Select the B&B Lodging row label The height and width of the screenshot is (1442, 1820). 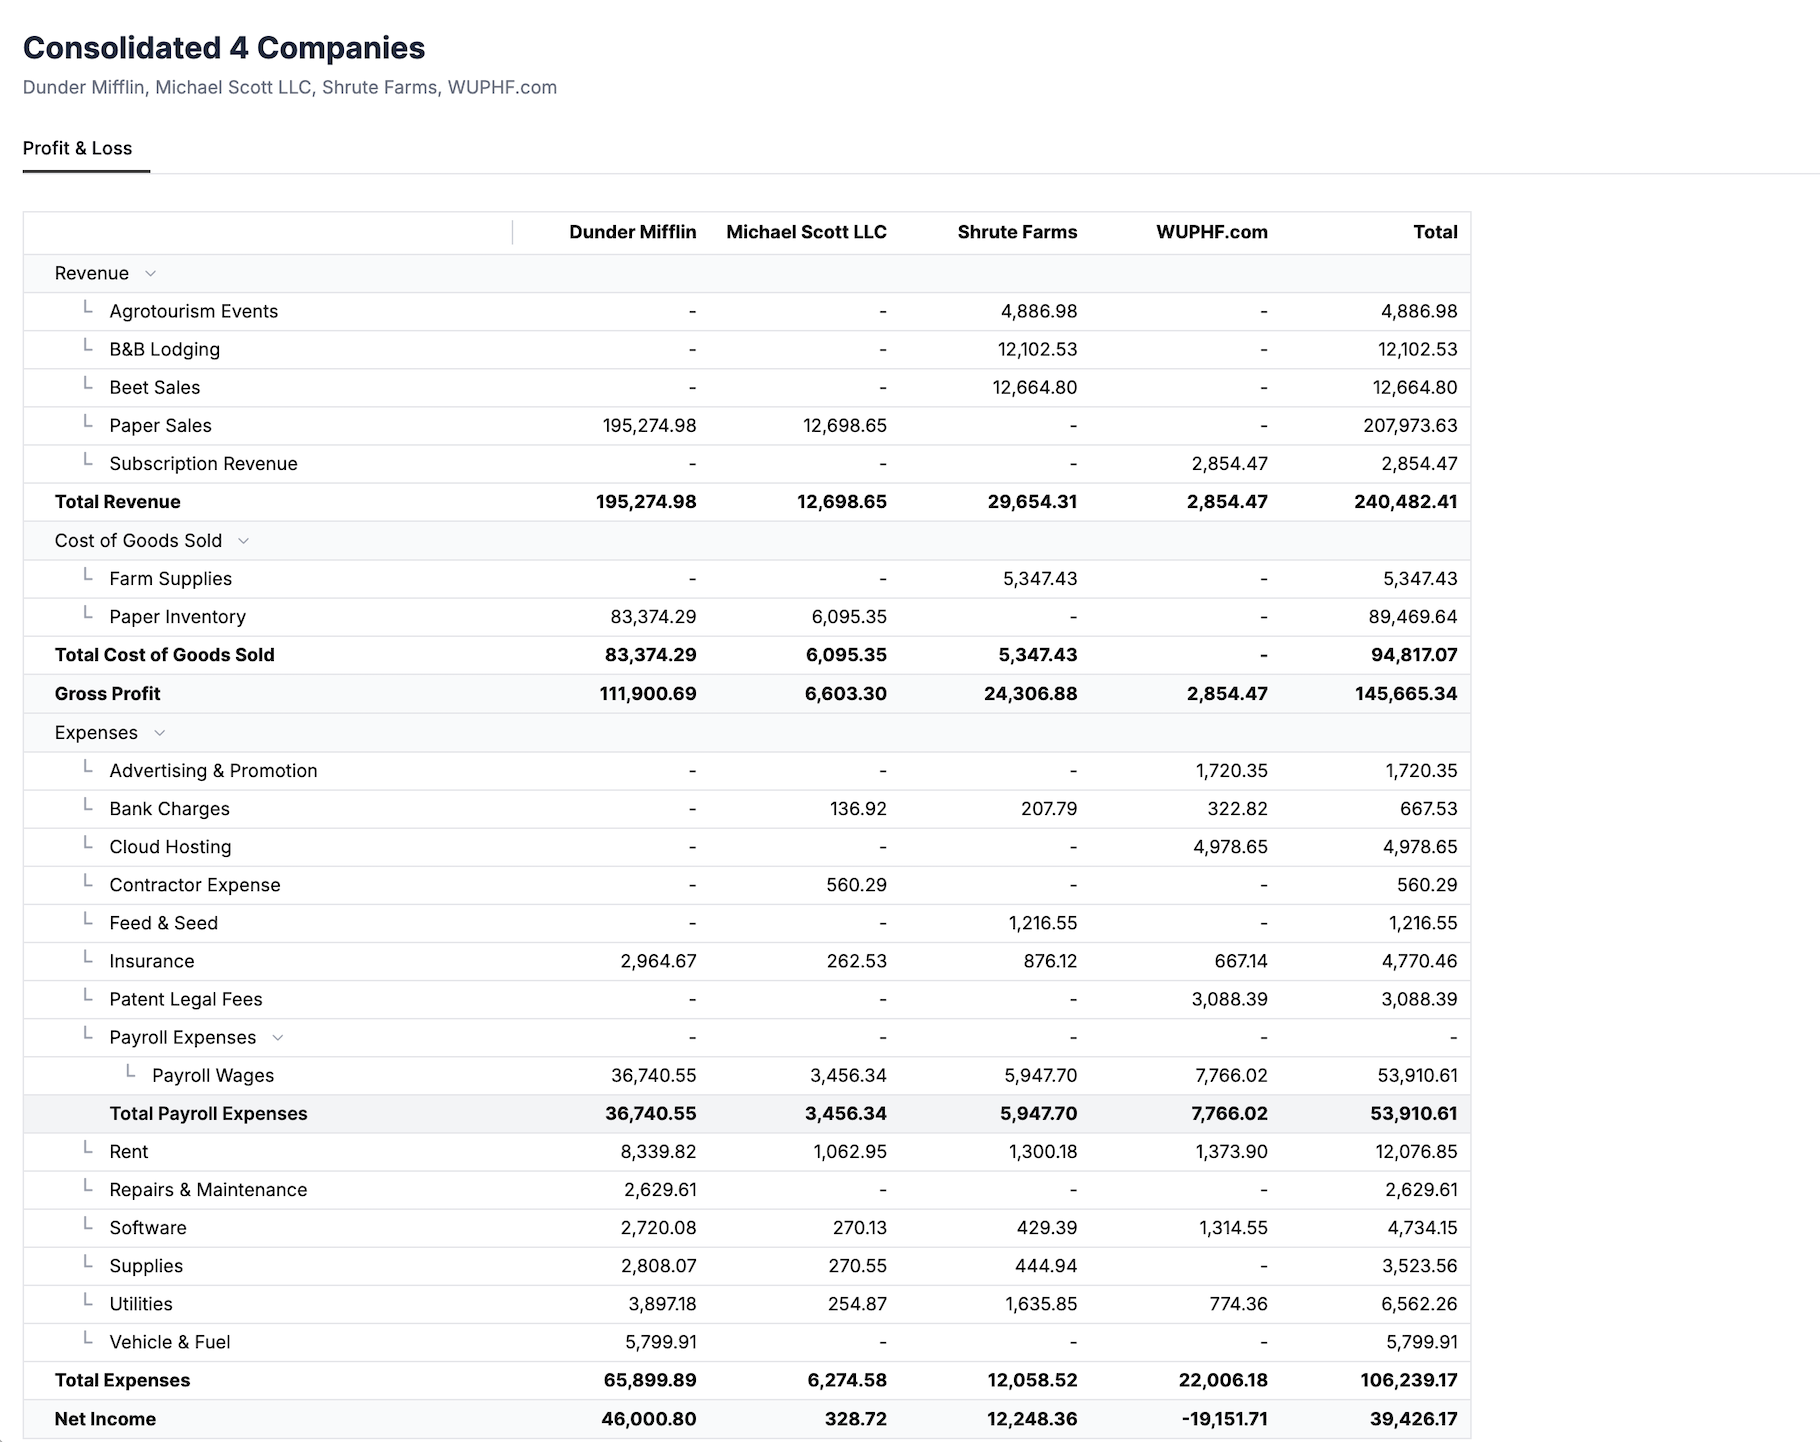165,349
